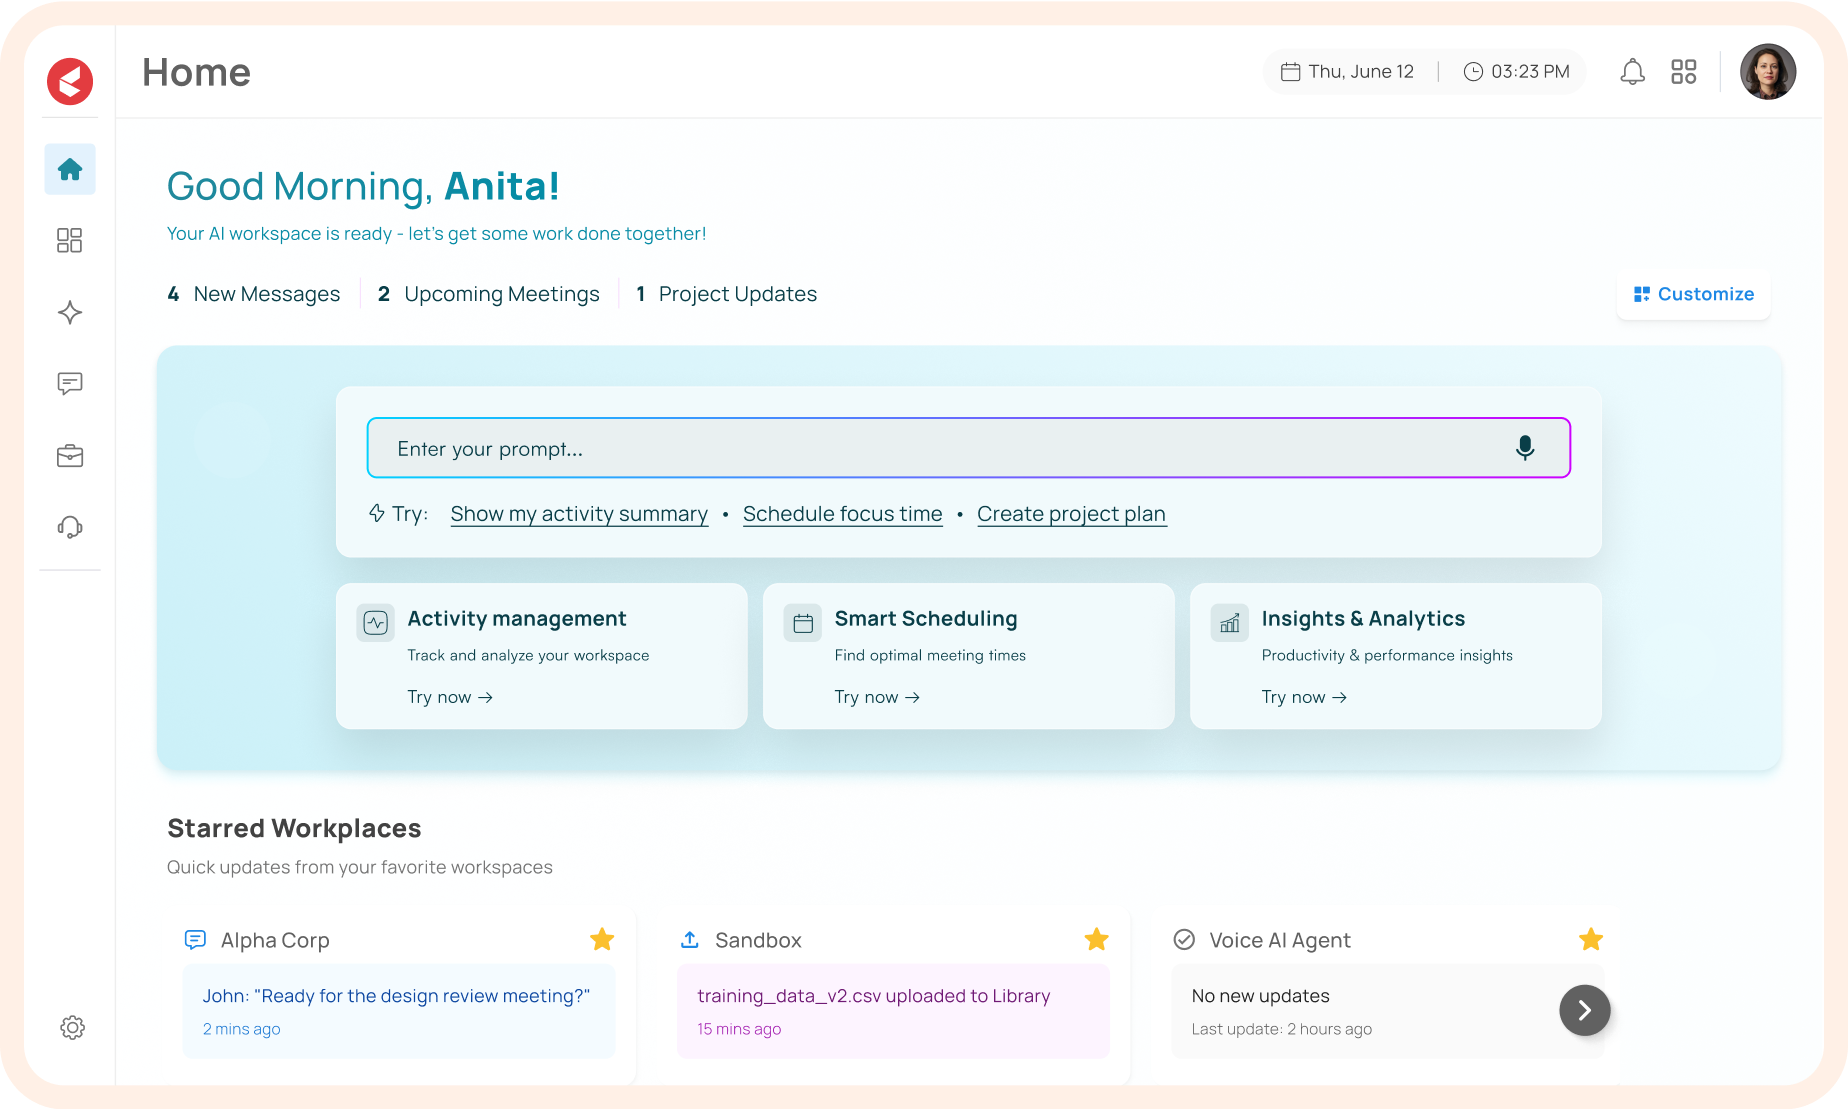Click Show my activity summary suggestion

tap(579, 514)
